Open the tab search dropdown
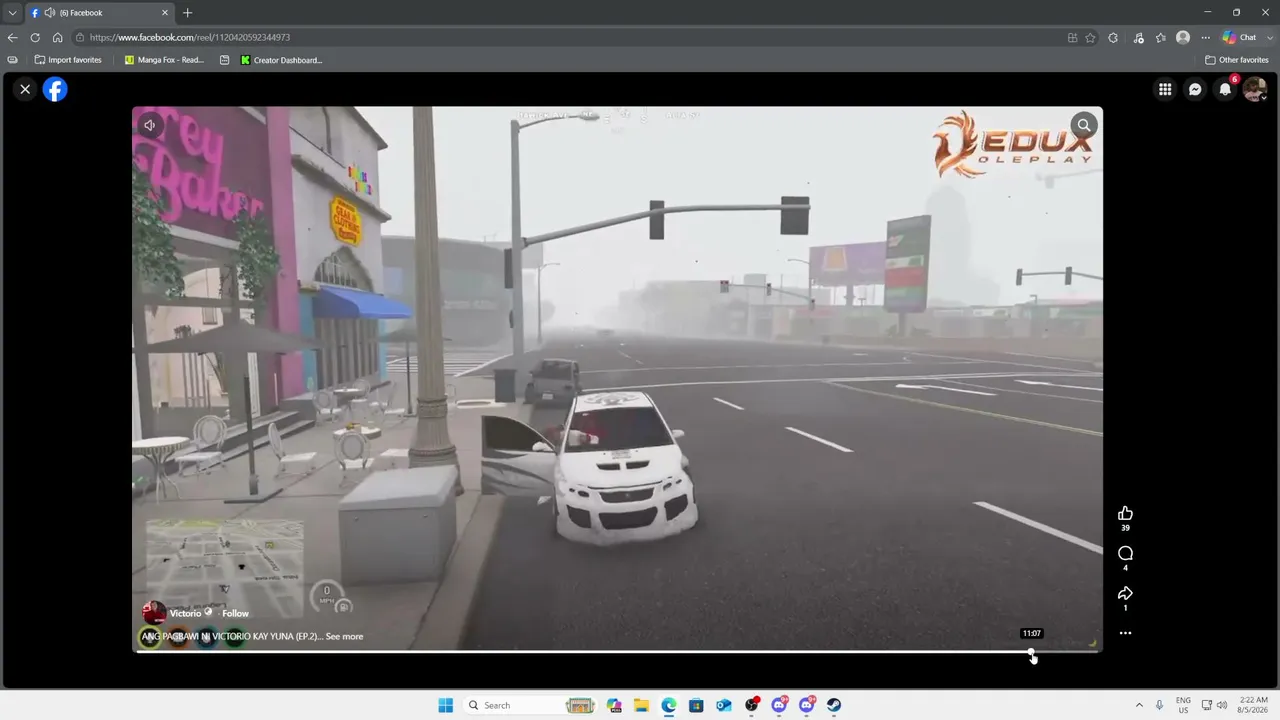This screenshot has width=1280, height=720. click(x=12, y=12)
